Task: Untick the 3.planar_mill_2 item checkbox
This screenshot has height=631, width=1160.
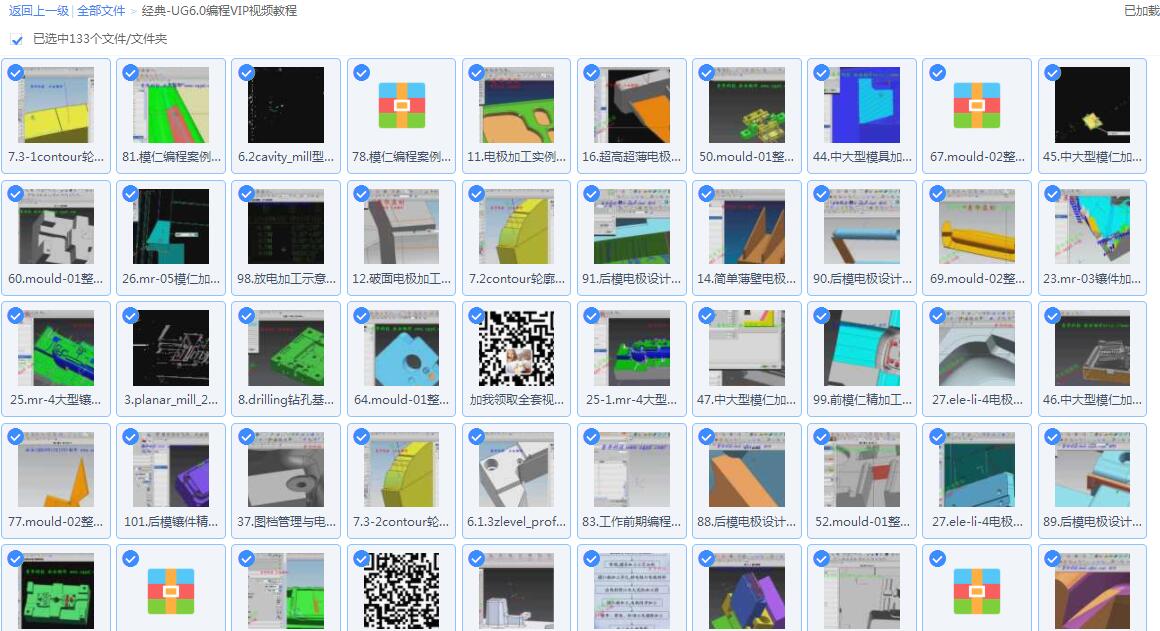Action: (131, 316)
